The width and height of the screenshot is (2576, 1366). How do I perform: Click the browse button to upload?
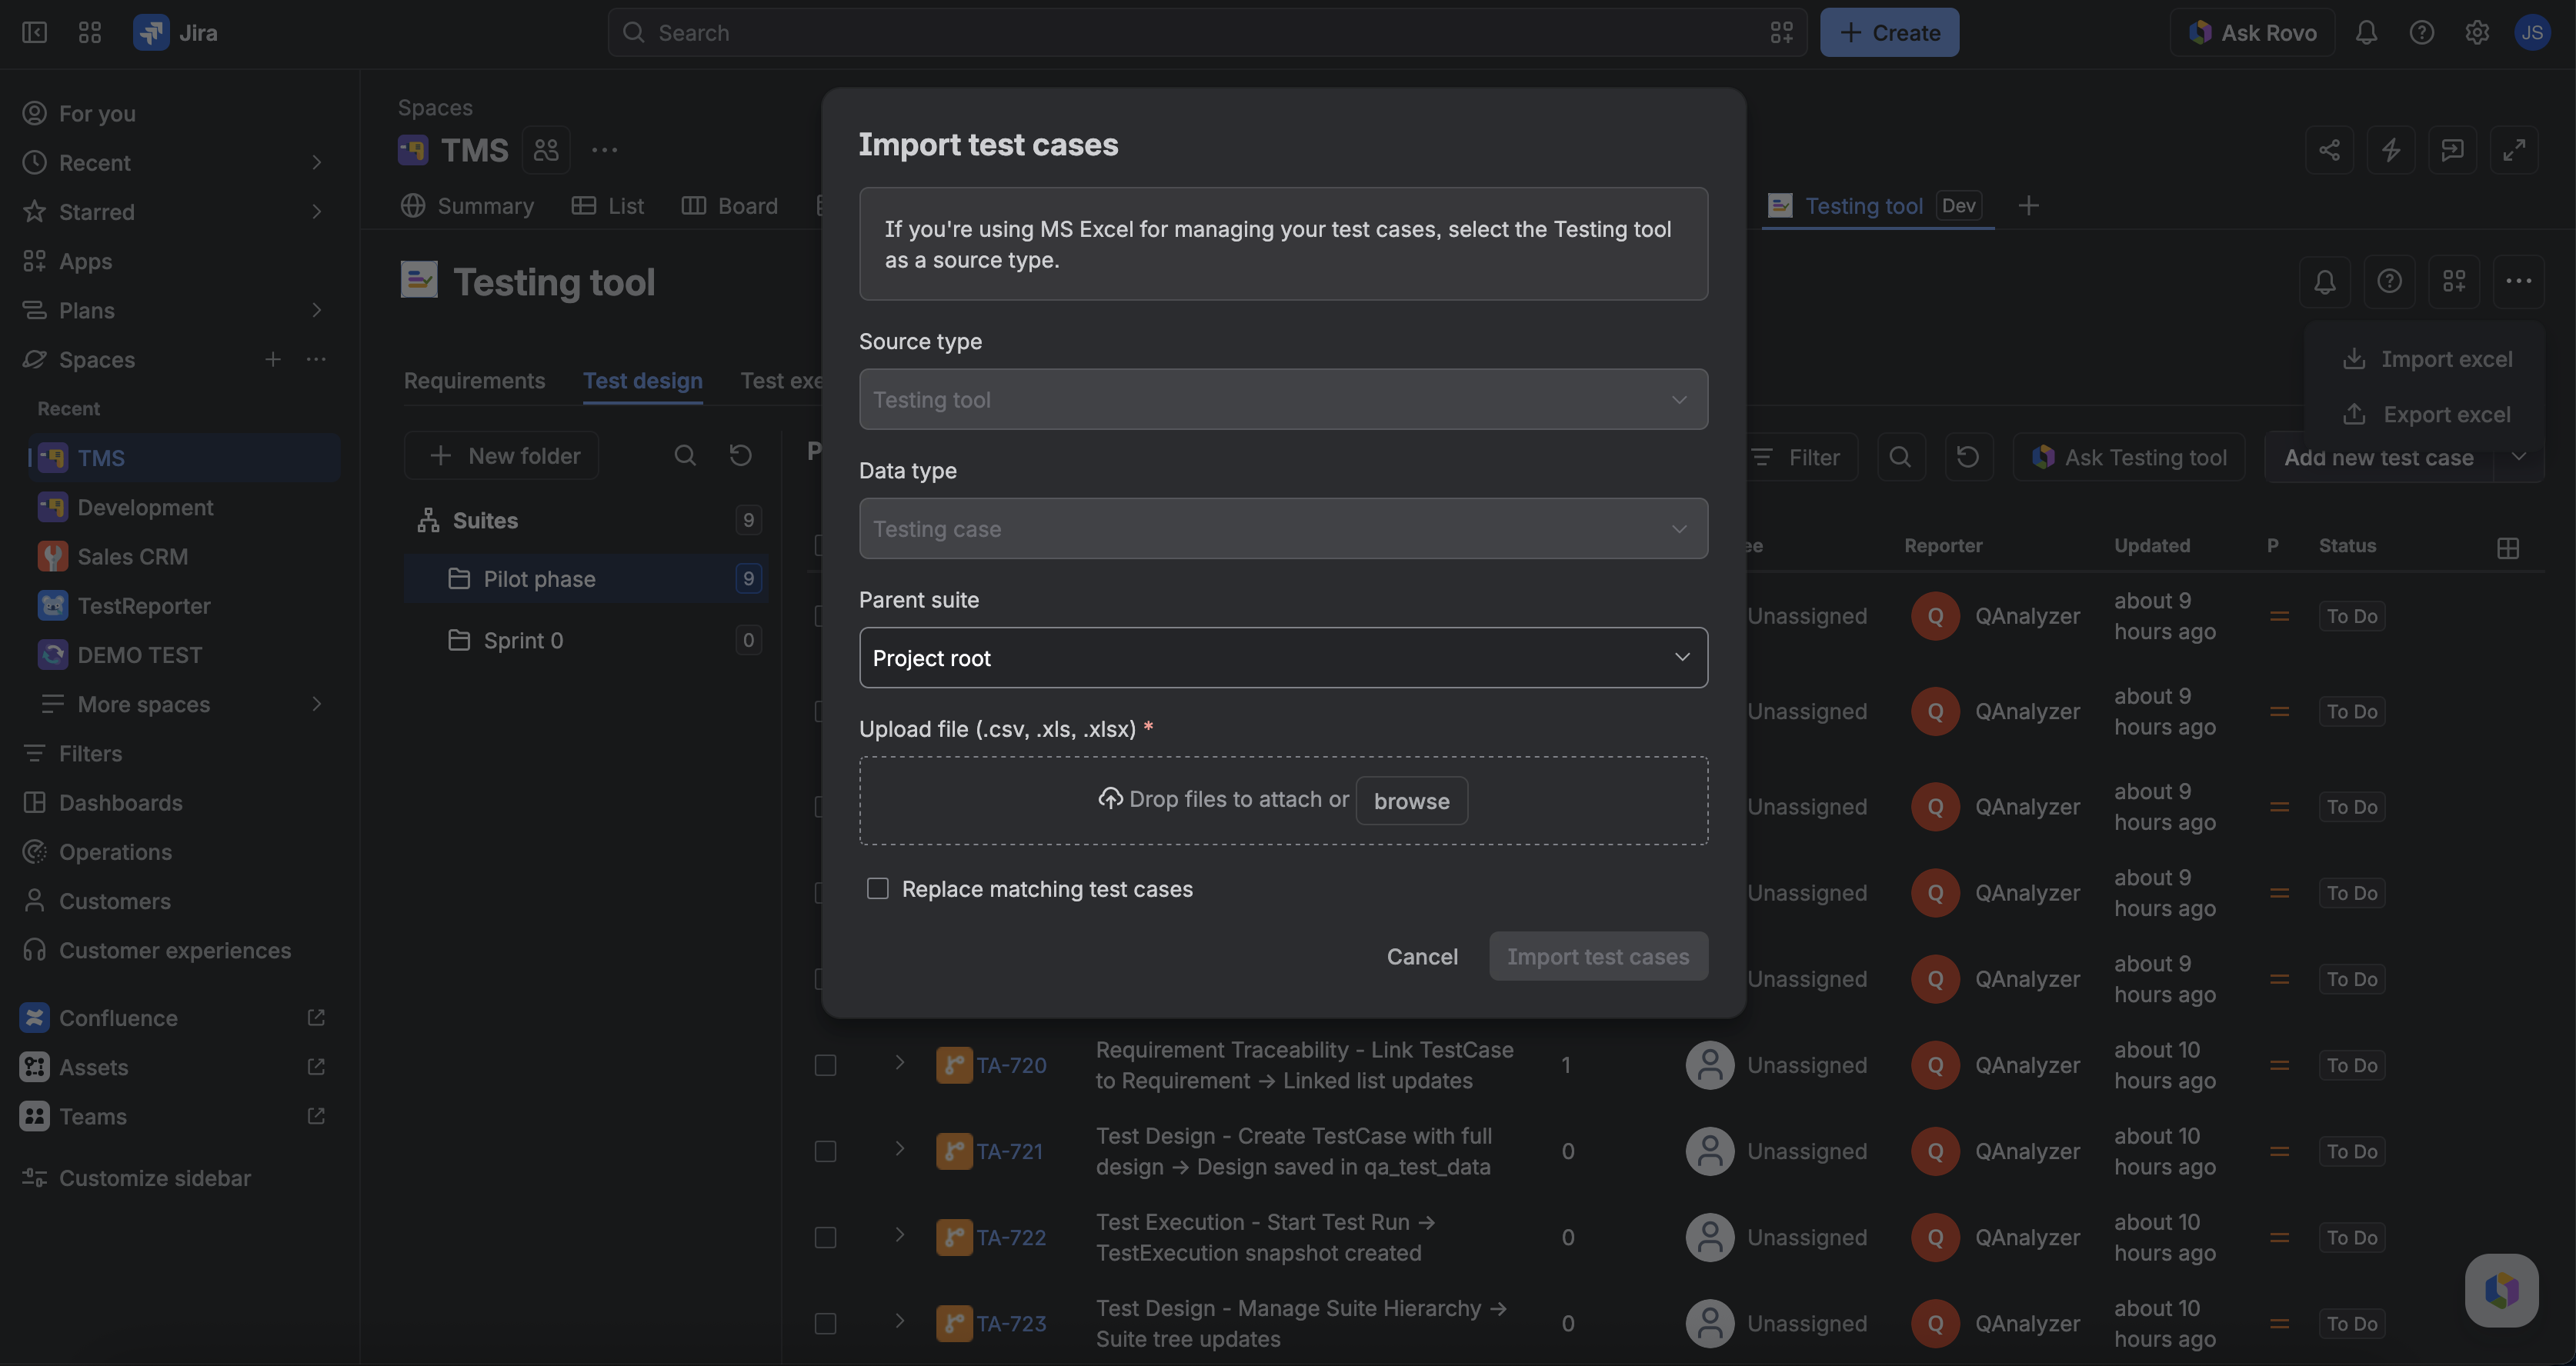point(1411,800)
